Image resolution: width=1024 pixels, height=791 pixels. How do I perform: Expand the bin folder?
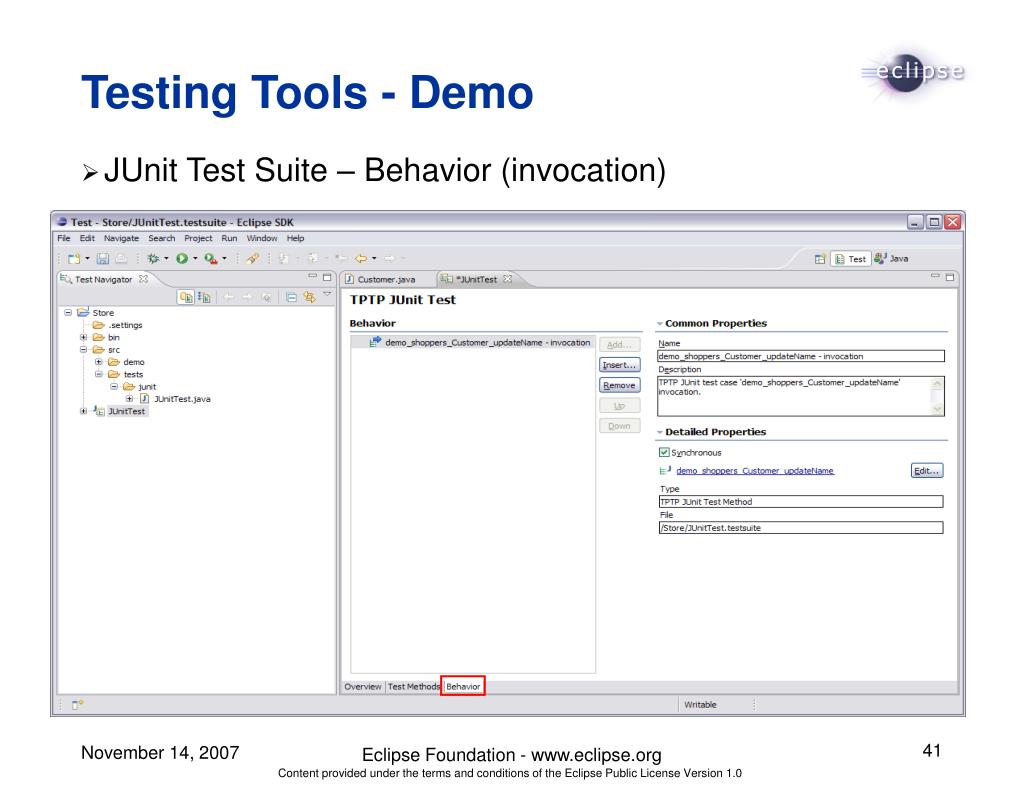[x=84, y=337]
